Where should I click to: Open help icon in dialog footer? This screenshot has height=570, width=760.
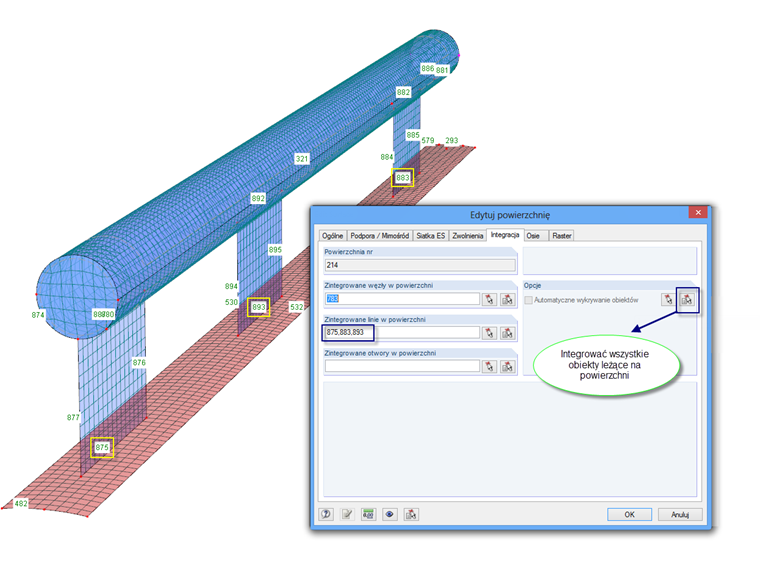coord(326,514)
